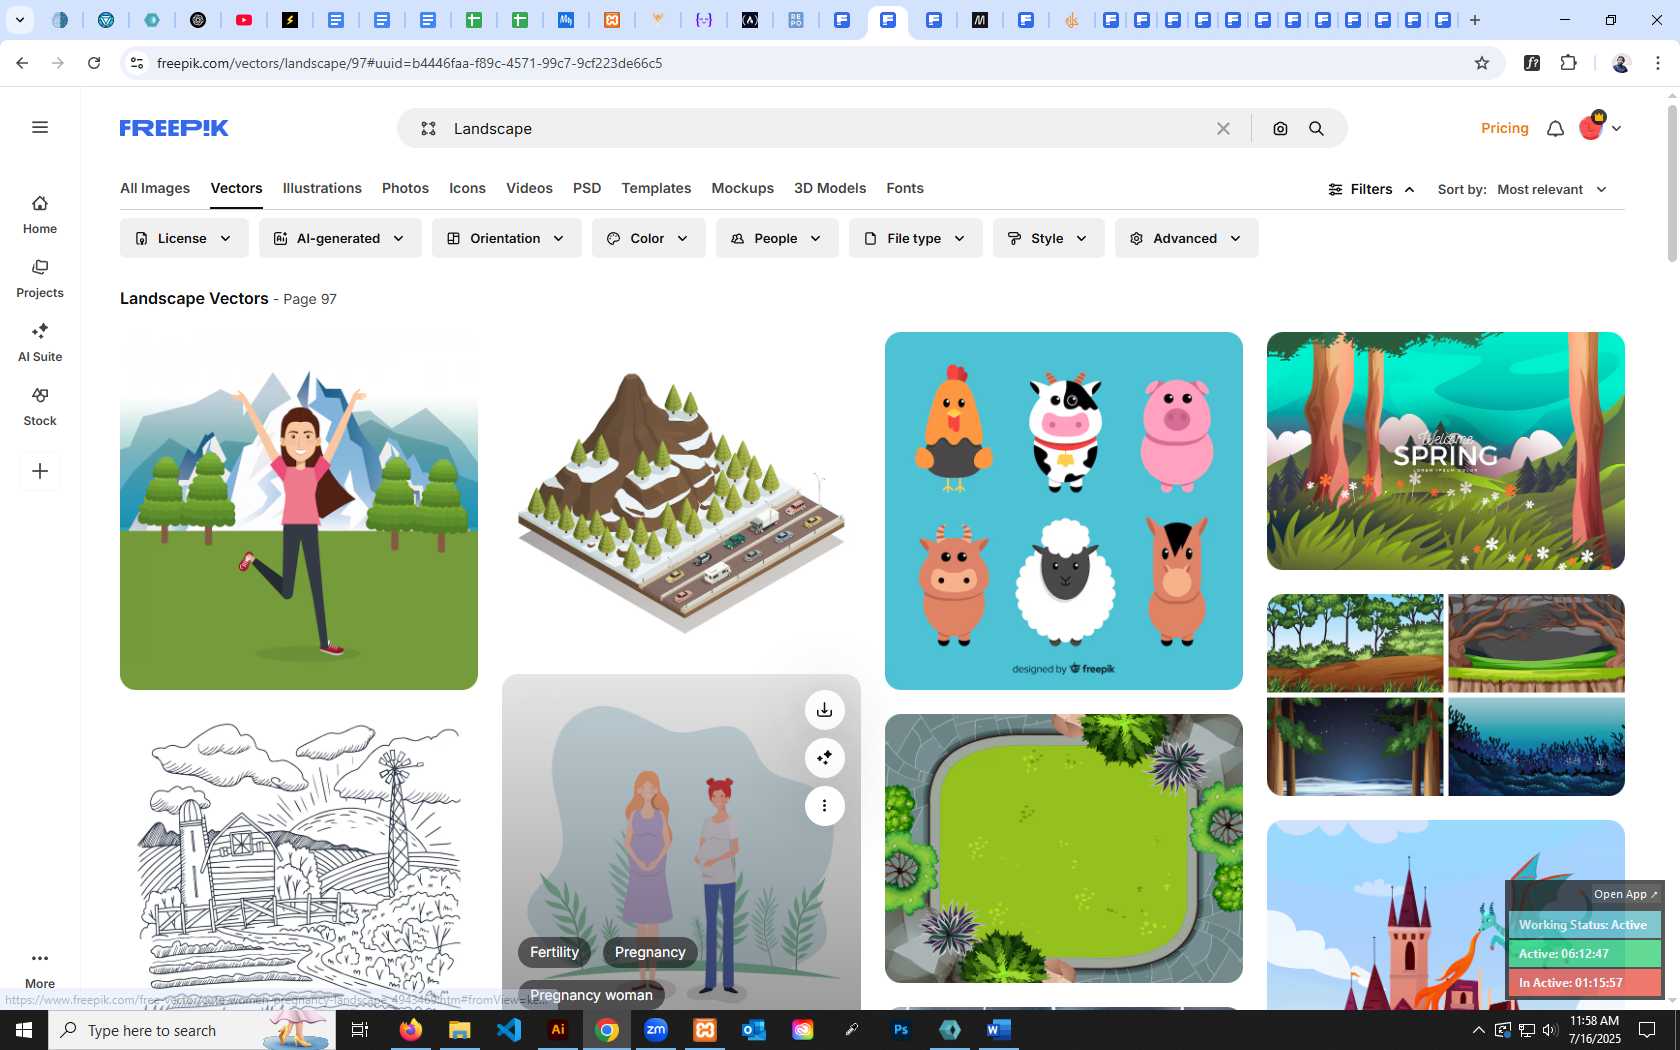The width and height of the screenshot is (1680, 1050).
Task: Expand AI-generated filter dropdown
Action: pos(340,238)
